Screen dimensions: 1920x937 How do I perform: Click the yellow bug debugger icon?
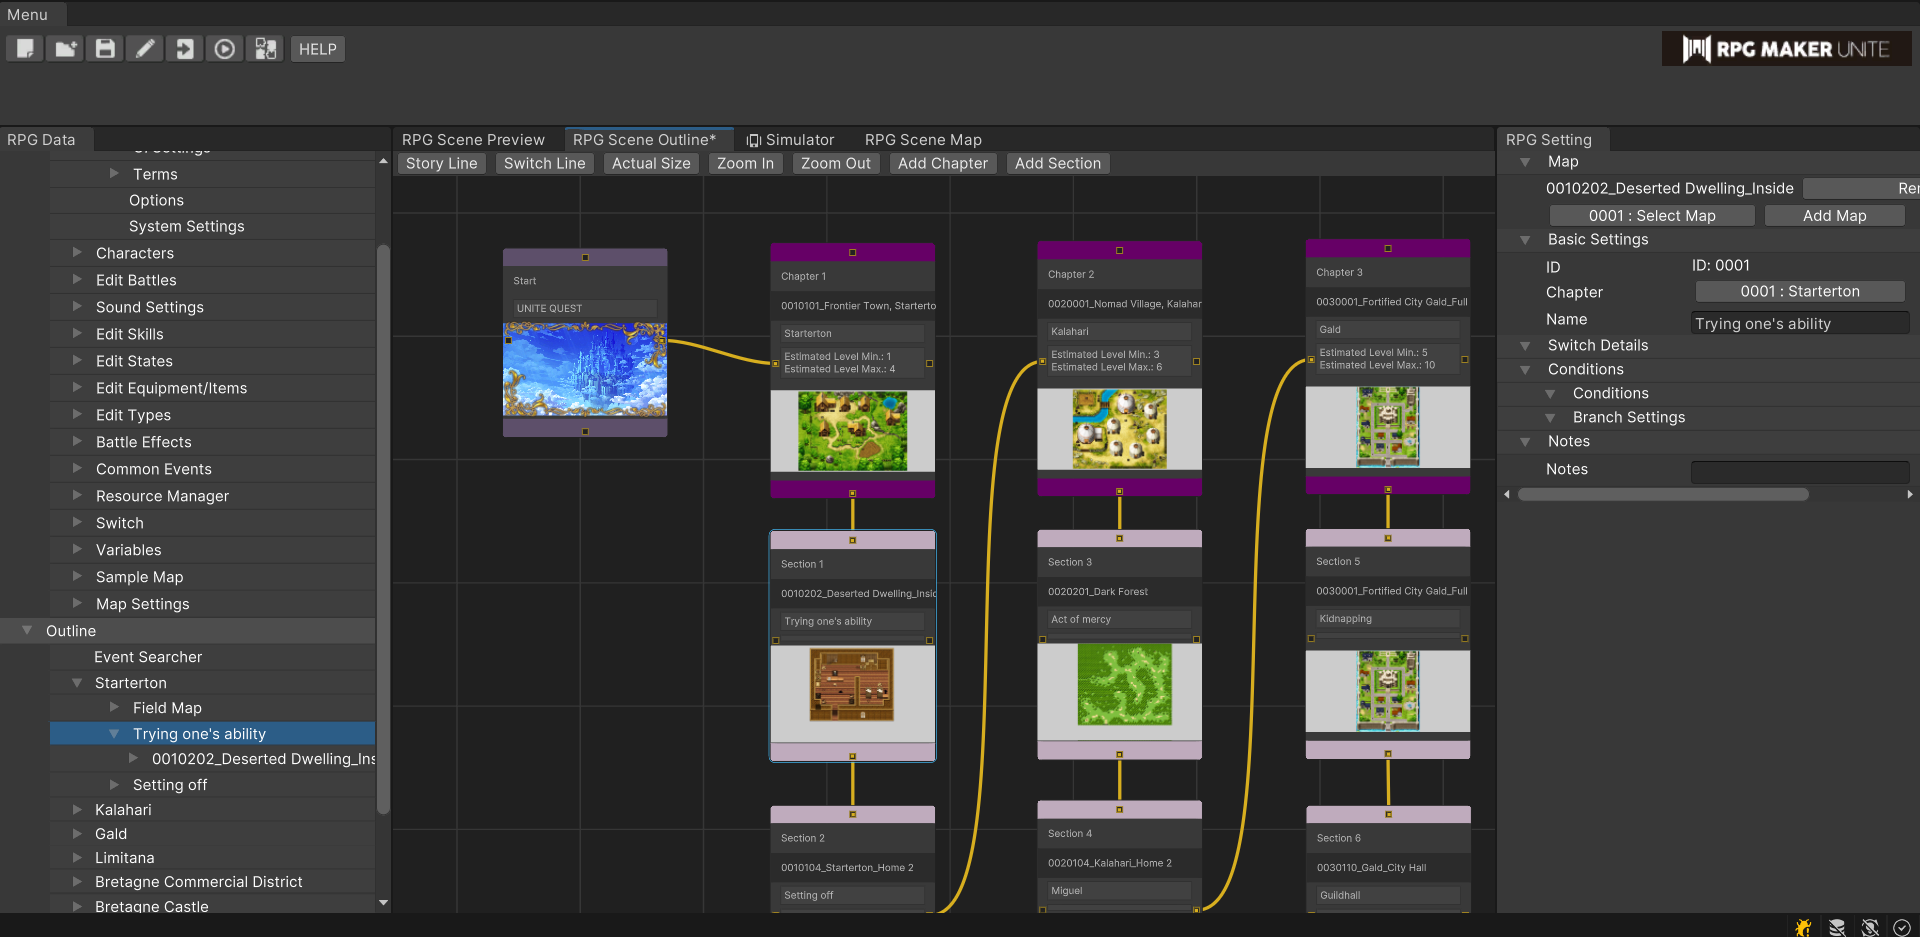(1803, 927)
